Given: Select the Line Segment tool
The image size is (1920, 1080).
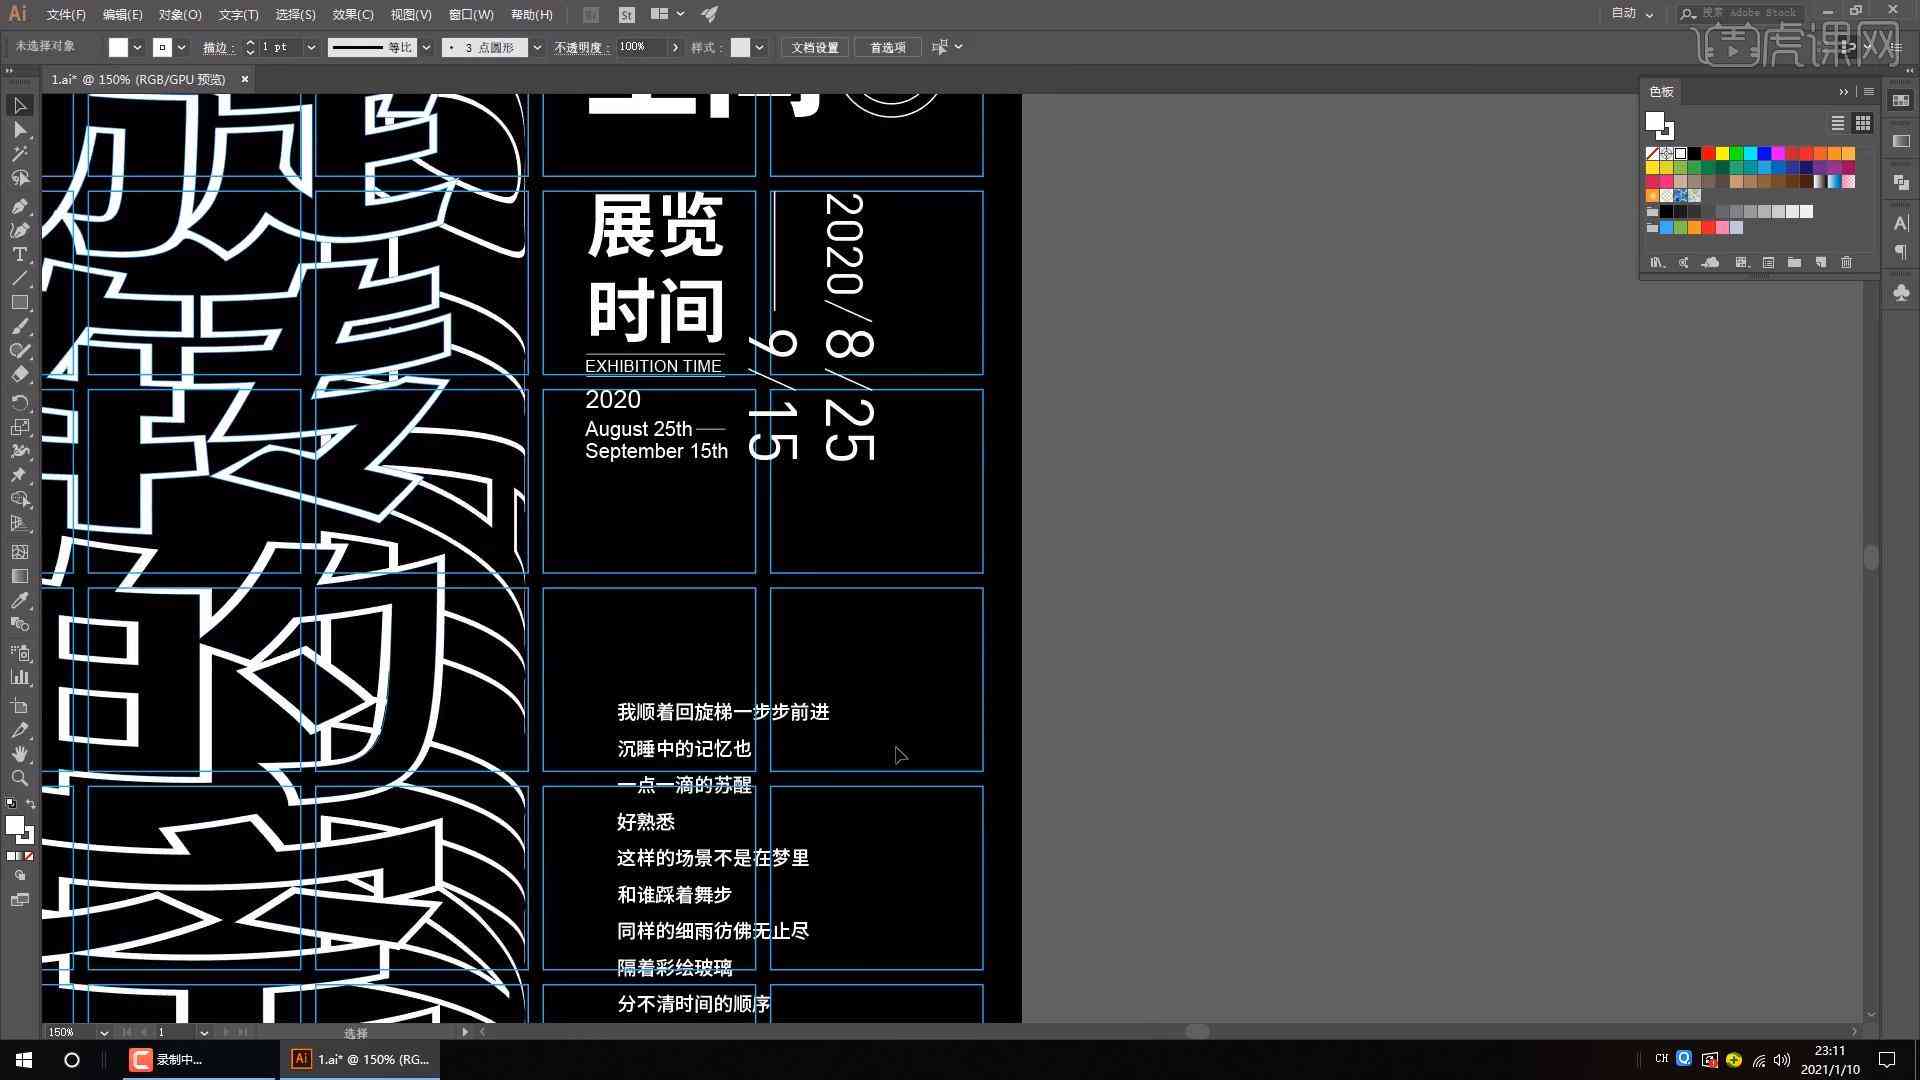Looking at the screenshot, I should (19, 278).
